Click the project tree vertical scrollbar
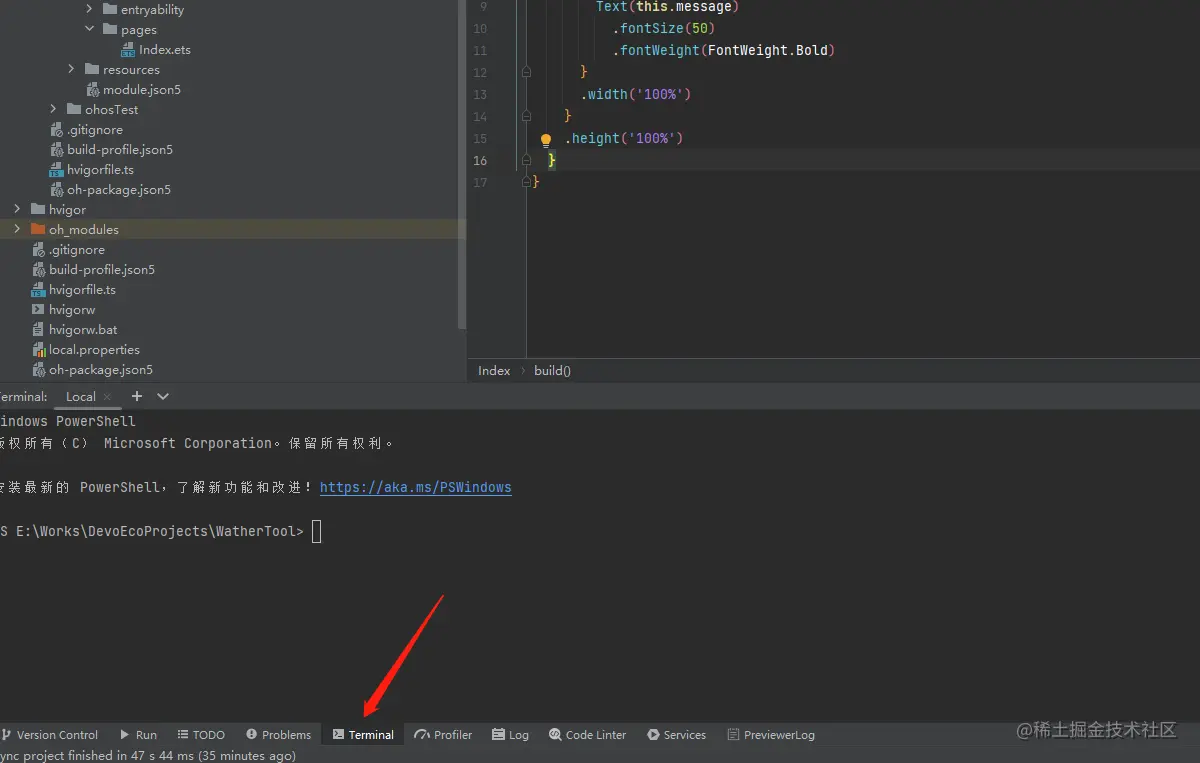 point(461,165)
